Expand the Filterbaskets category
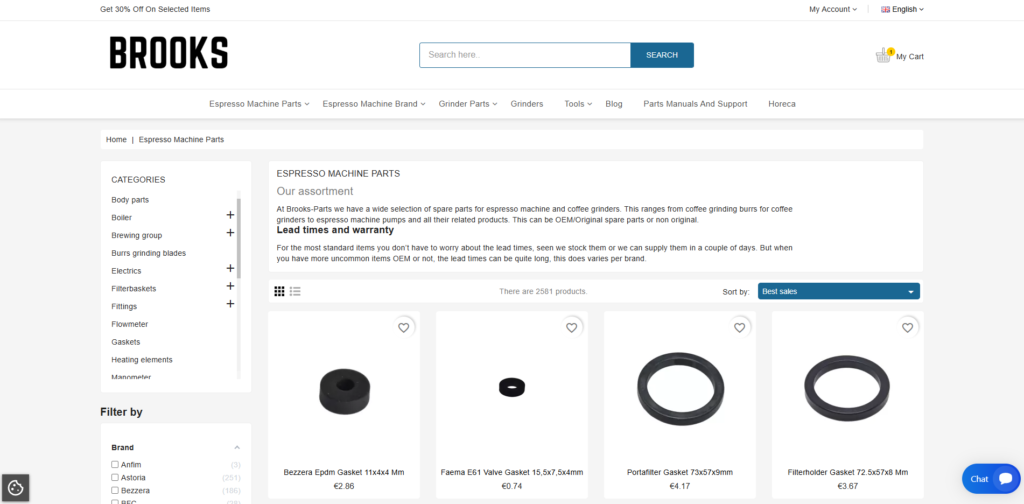The height and width of the screenshot is (504, 1024). point(230,286)
